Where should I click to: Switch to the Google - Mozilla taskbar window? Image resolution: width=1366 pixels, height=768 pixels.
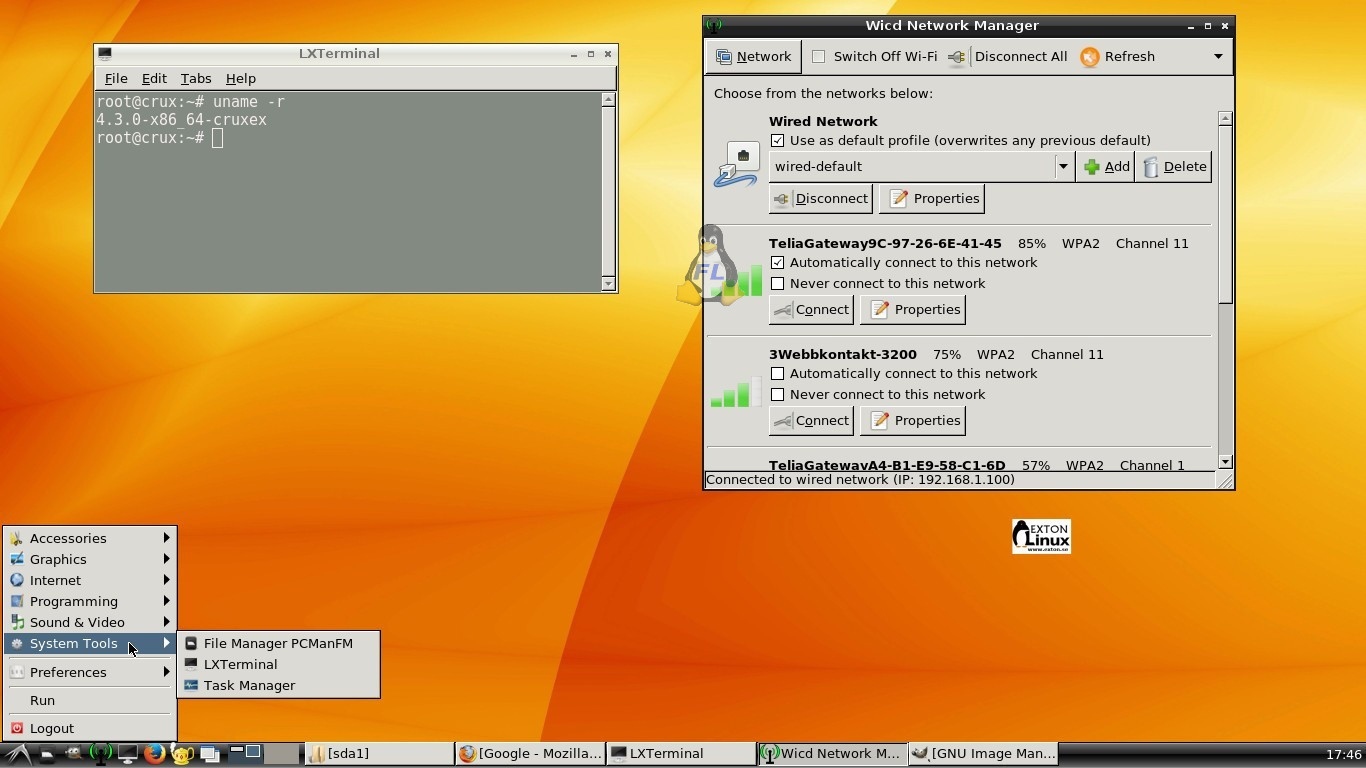(x=530, y=754)
